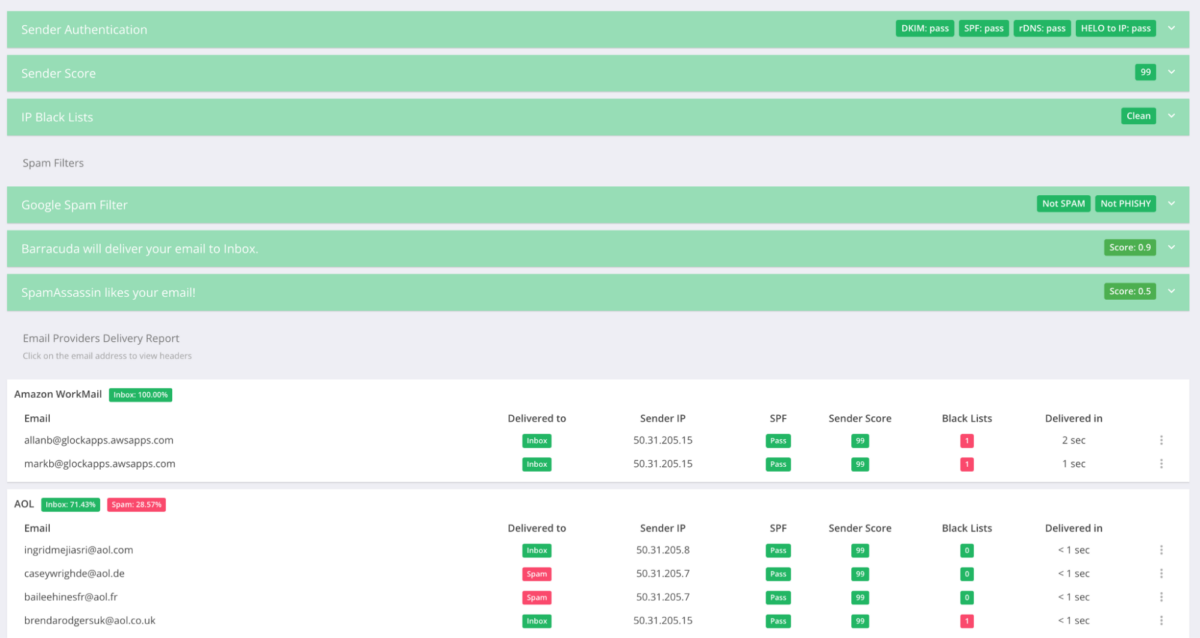Click the Not PHISHY badge

(x=1126, y=204)
